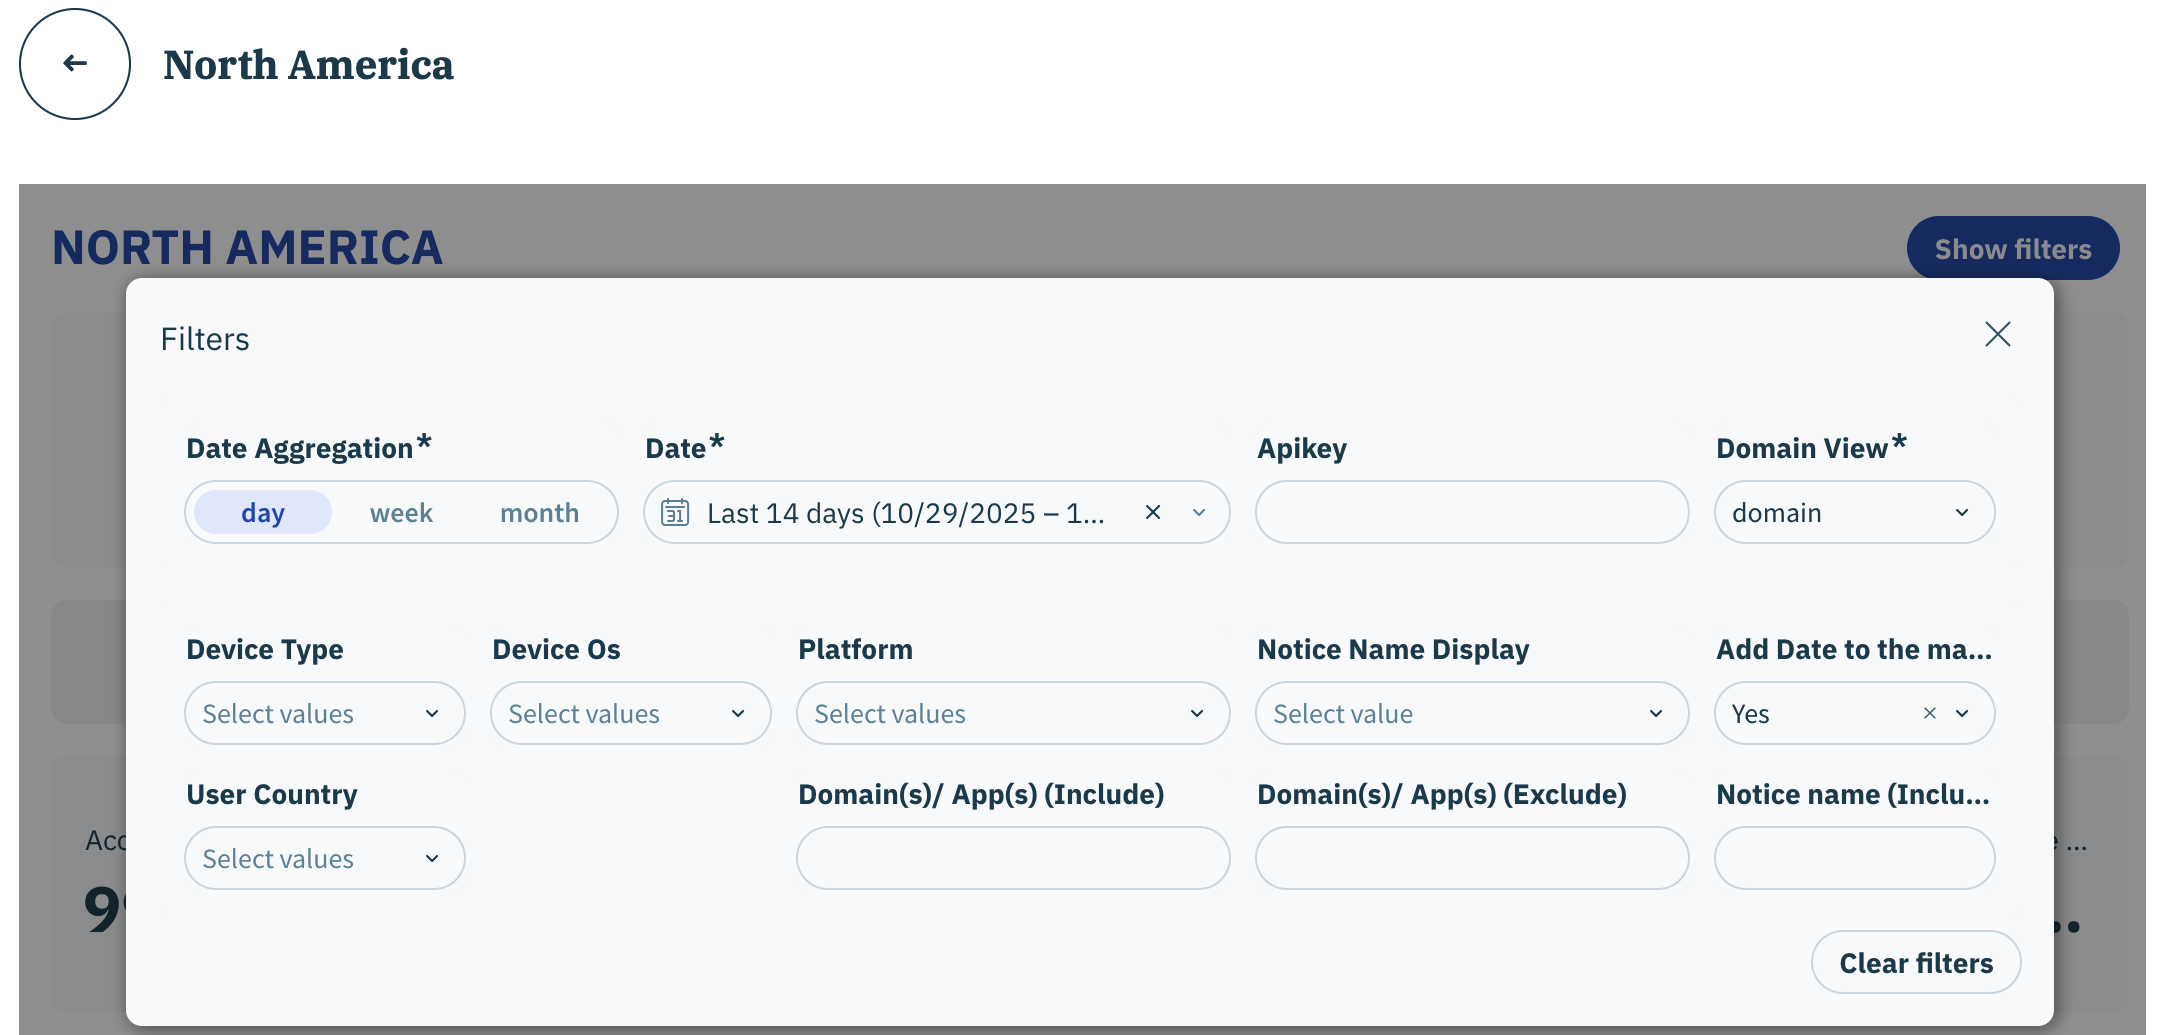This screenshot has width=2165, height=1035.
Task: Clear the Last 14 days date selection
Action: point(1153,513)
